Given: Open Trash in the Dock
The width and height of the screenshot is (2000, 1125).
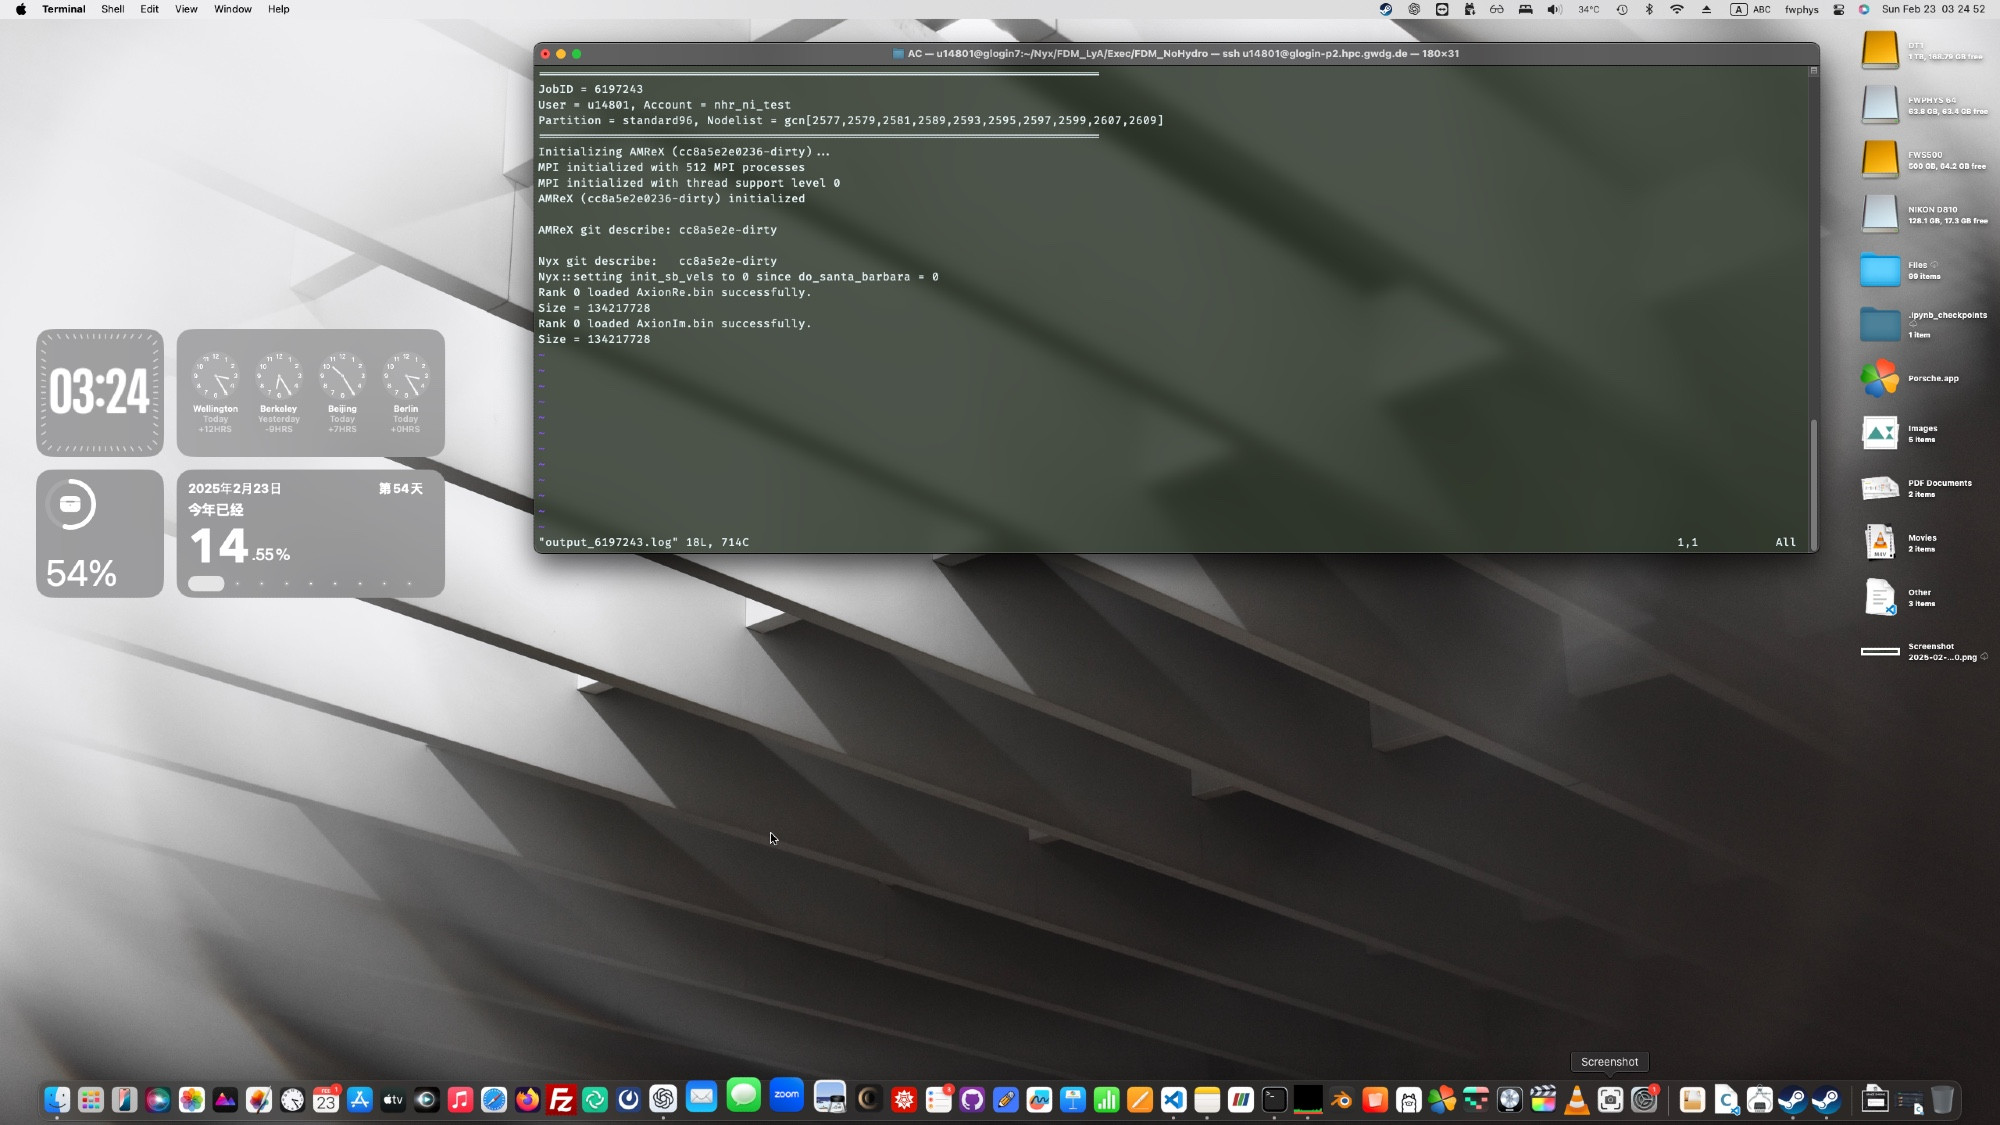Looking at the screenshot, I should 1942,1100.
